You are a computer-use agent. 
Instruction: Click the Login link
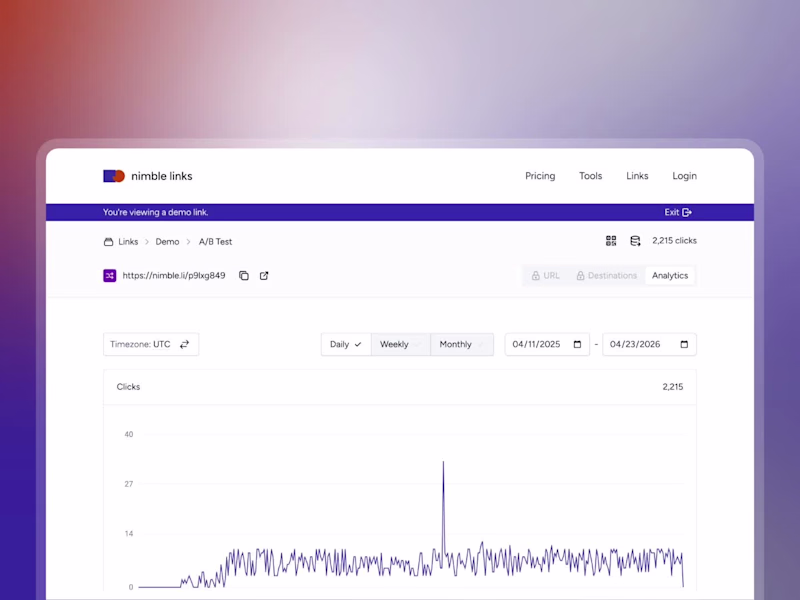coord(684,176)
